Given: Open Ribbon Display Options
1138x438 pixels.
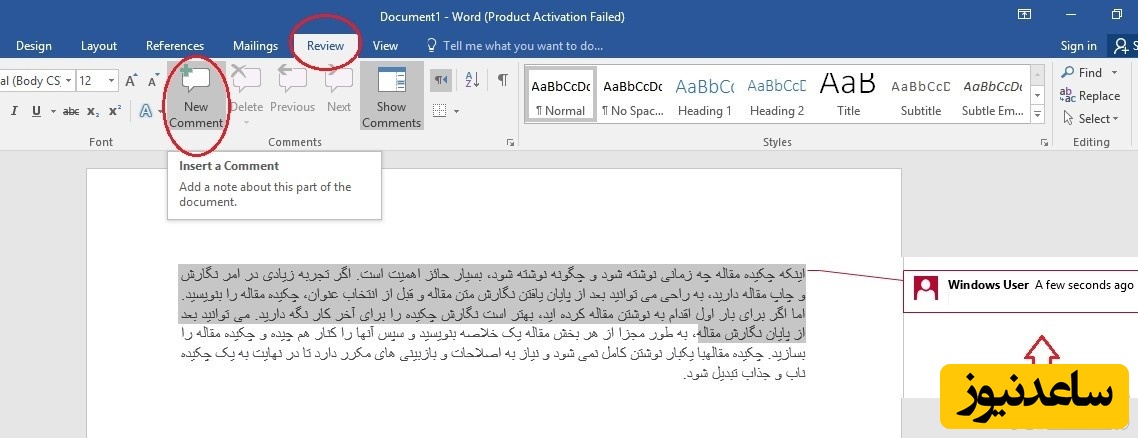Looking at the screenshot, I should [1024, 15].
